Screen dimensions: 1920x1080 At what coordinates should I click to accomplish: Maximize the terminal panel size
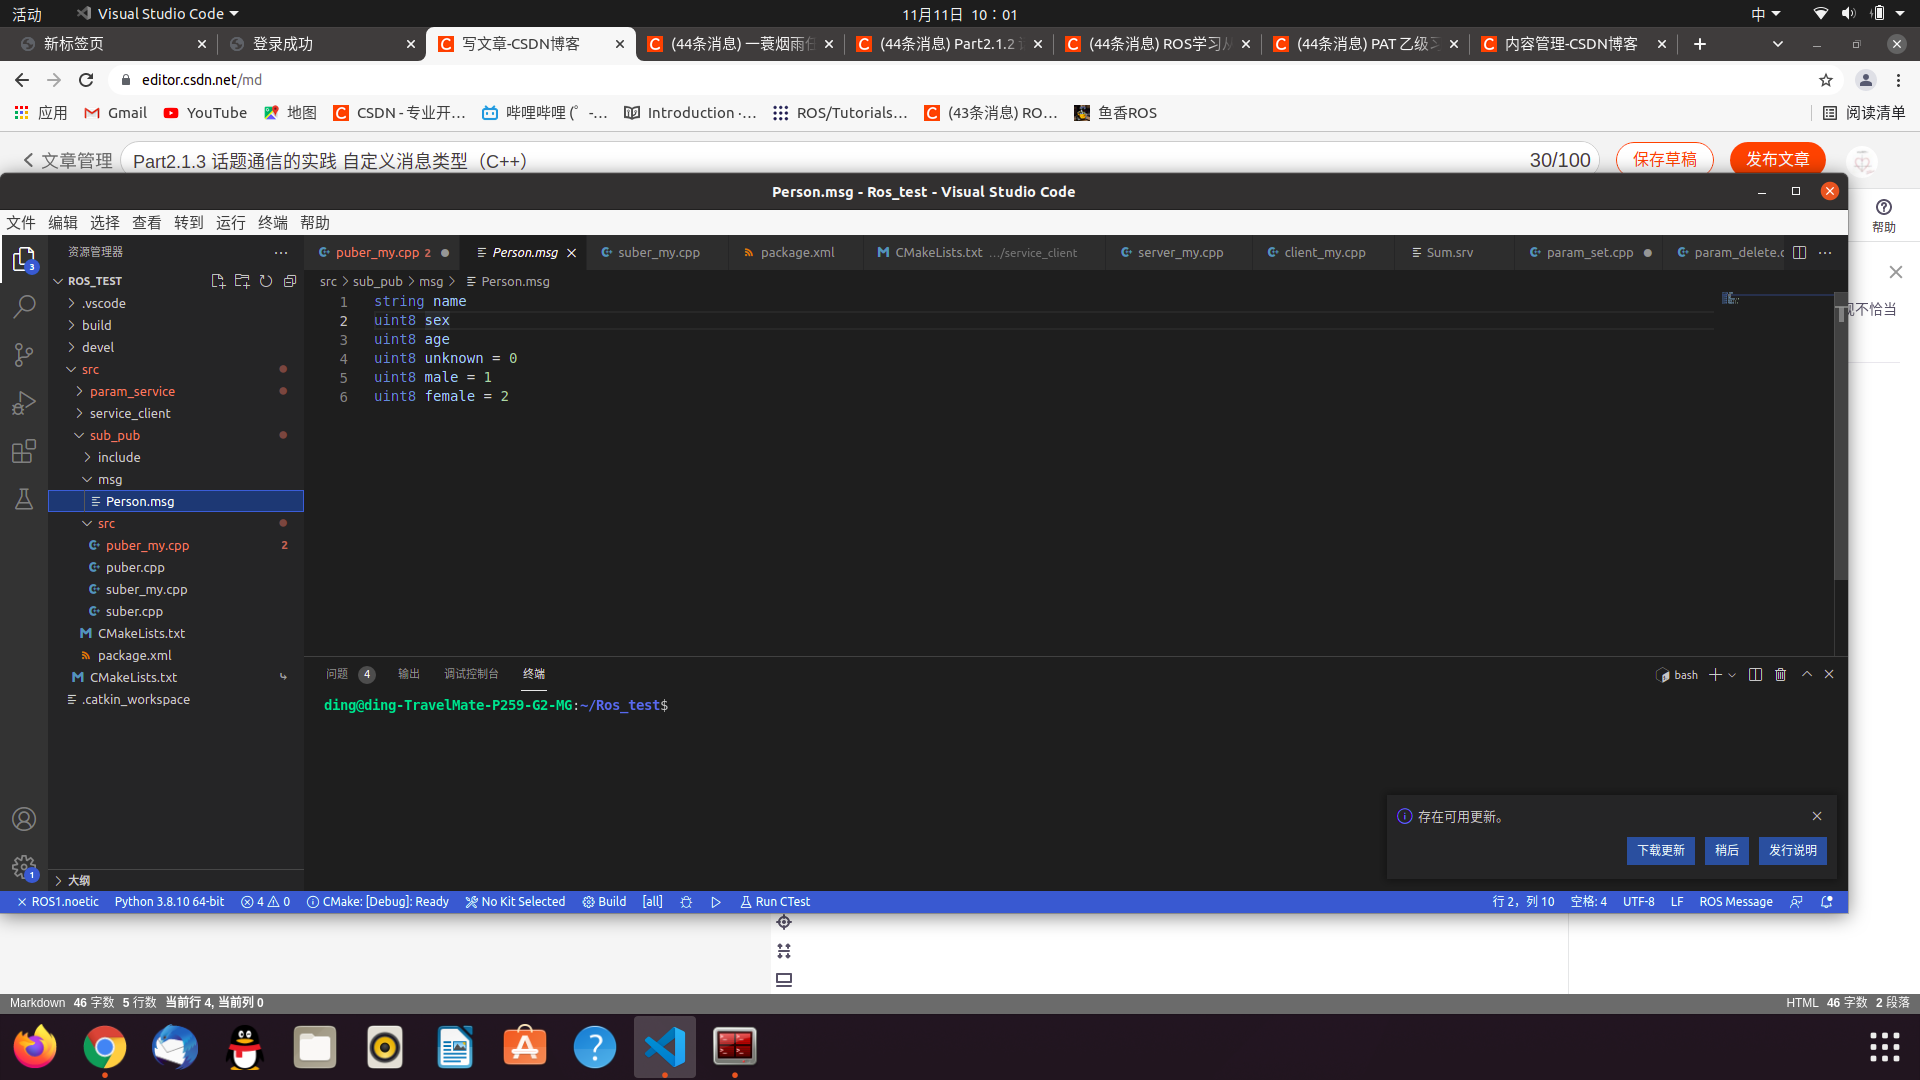pos(1807,675)
